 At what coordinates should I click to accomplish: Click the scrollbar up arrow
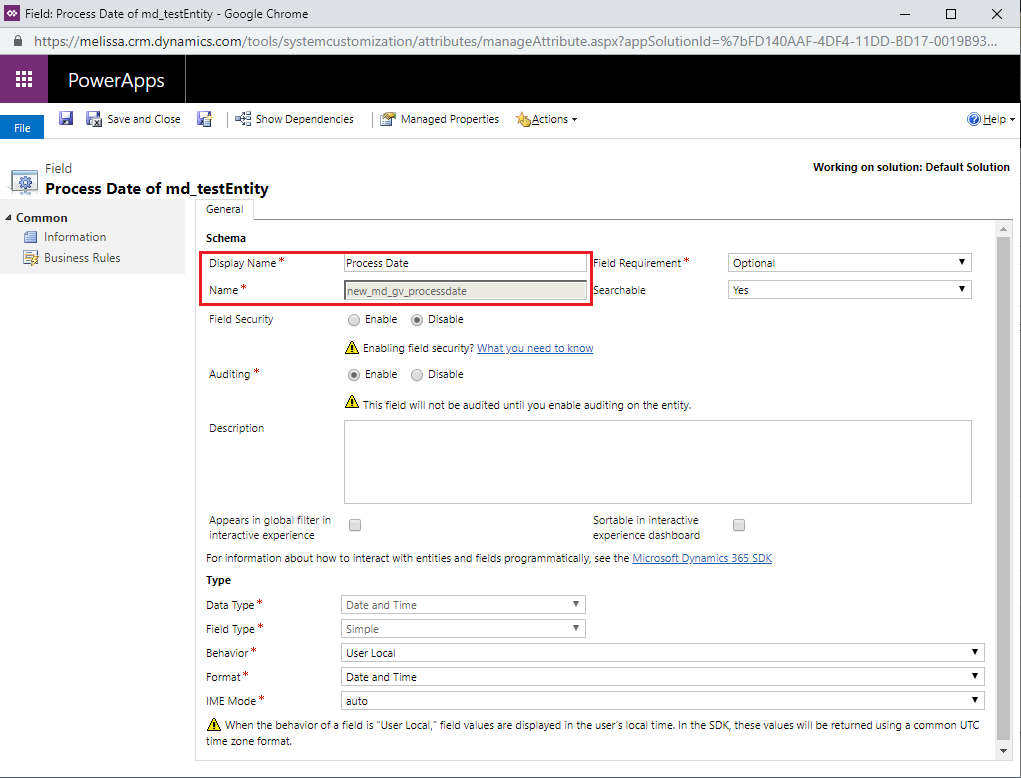pos(1003,229)
